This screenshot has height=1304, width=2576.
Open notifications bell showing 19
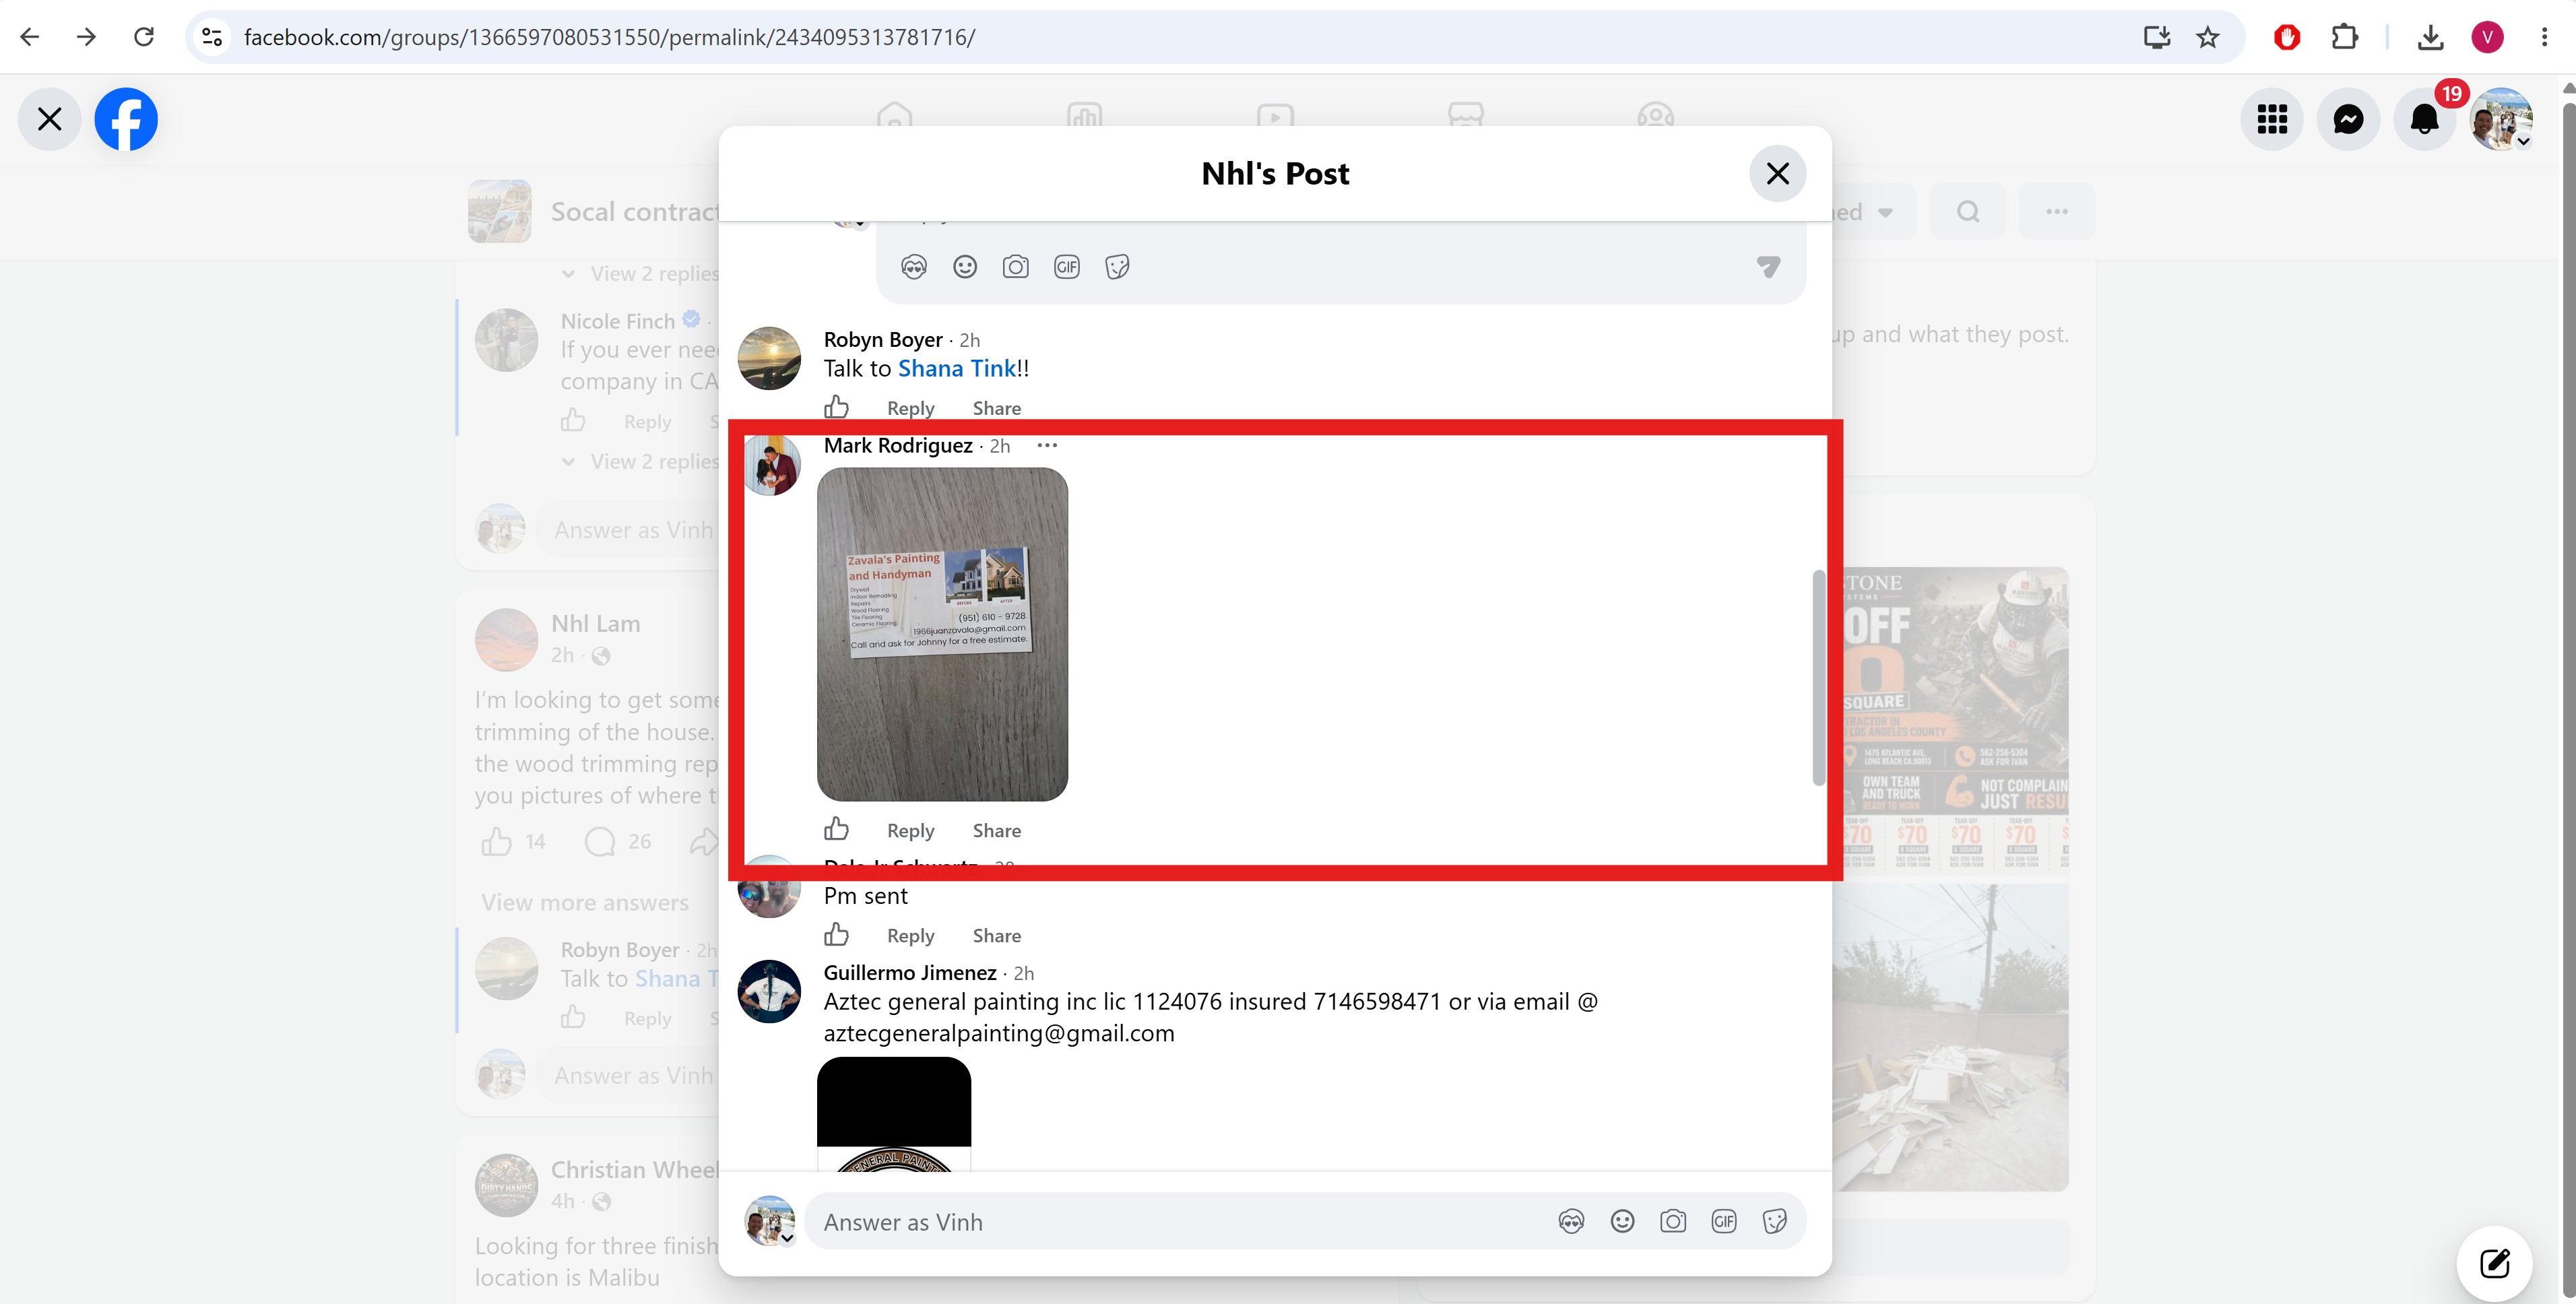[x=2425, y=119]
